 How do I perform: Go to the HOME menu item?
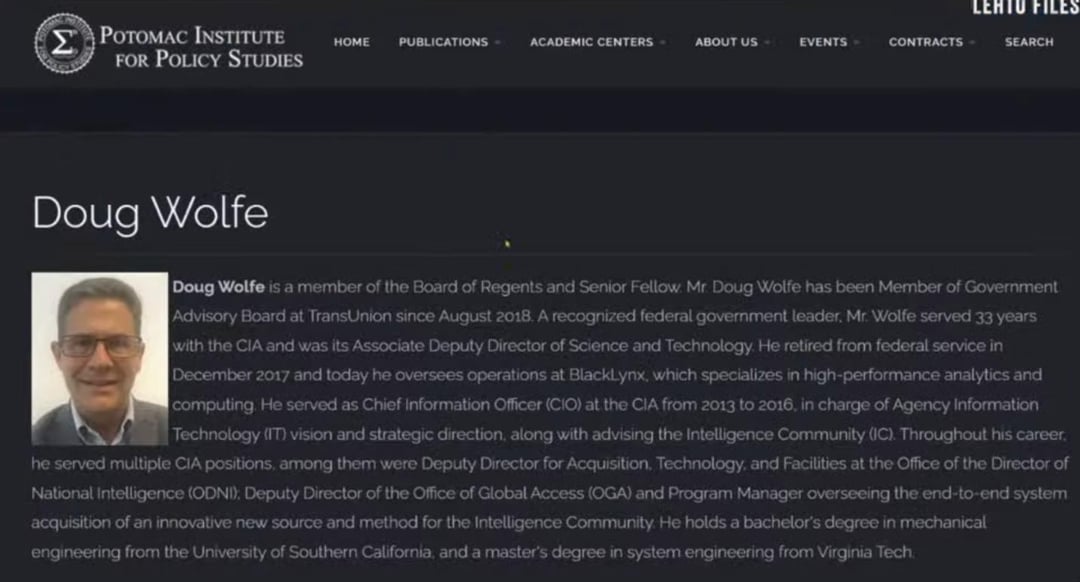click(x=351, y=42)
